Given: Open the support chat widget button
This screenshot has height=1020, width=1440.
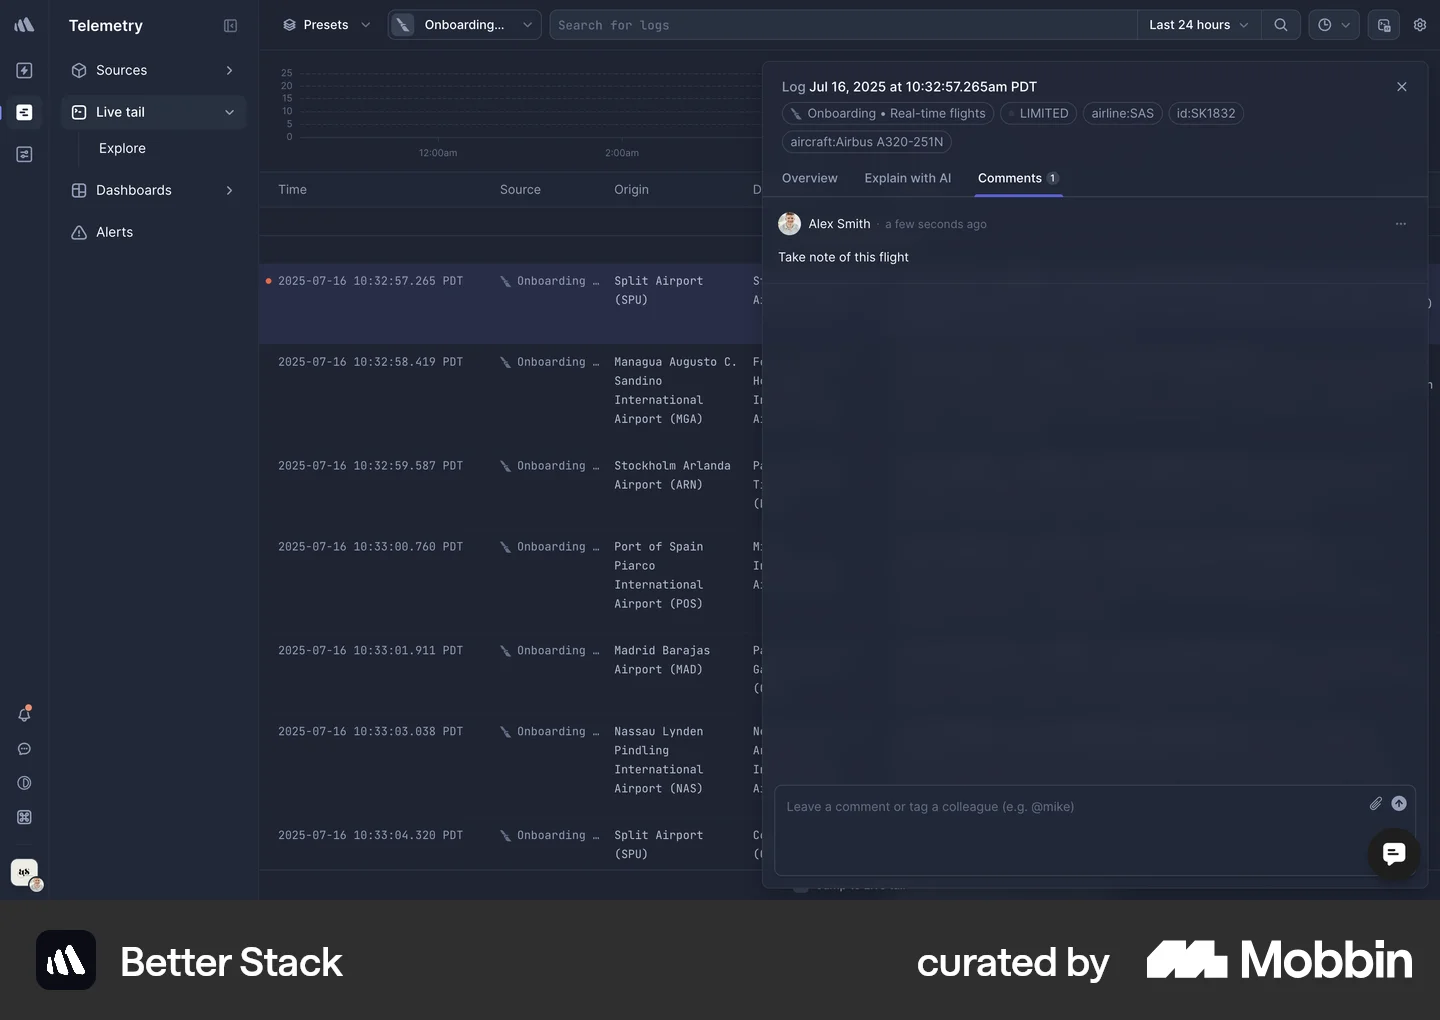Looking at the screenshot, I should pos(1394,853).
